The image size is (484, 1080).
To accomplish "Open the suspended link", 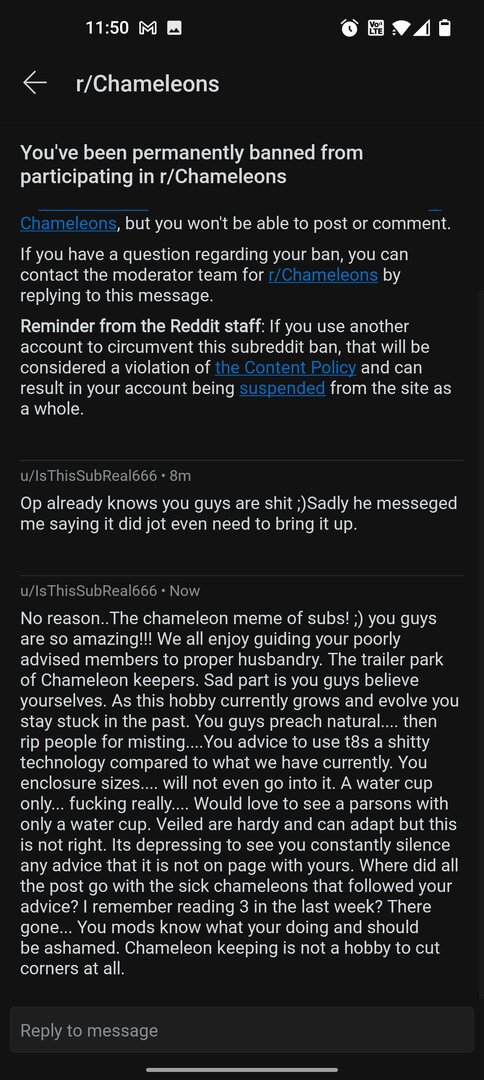I will (x=282, y=388).
